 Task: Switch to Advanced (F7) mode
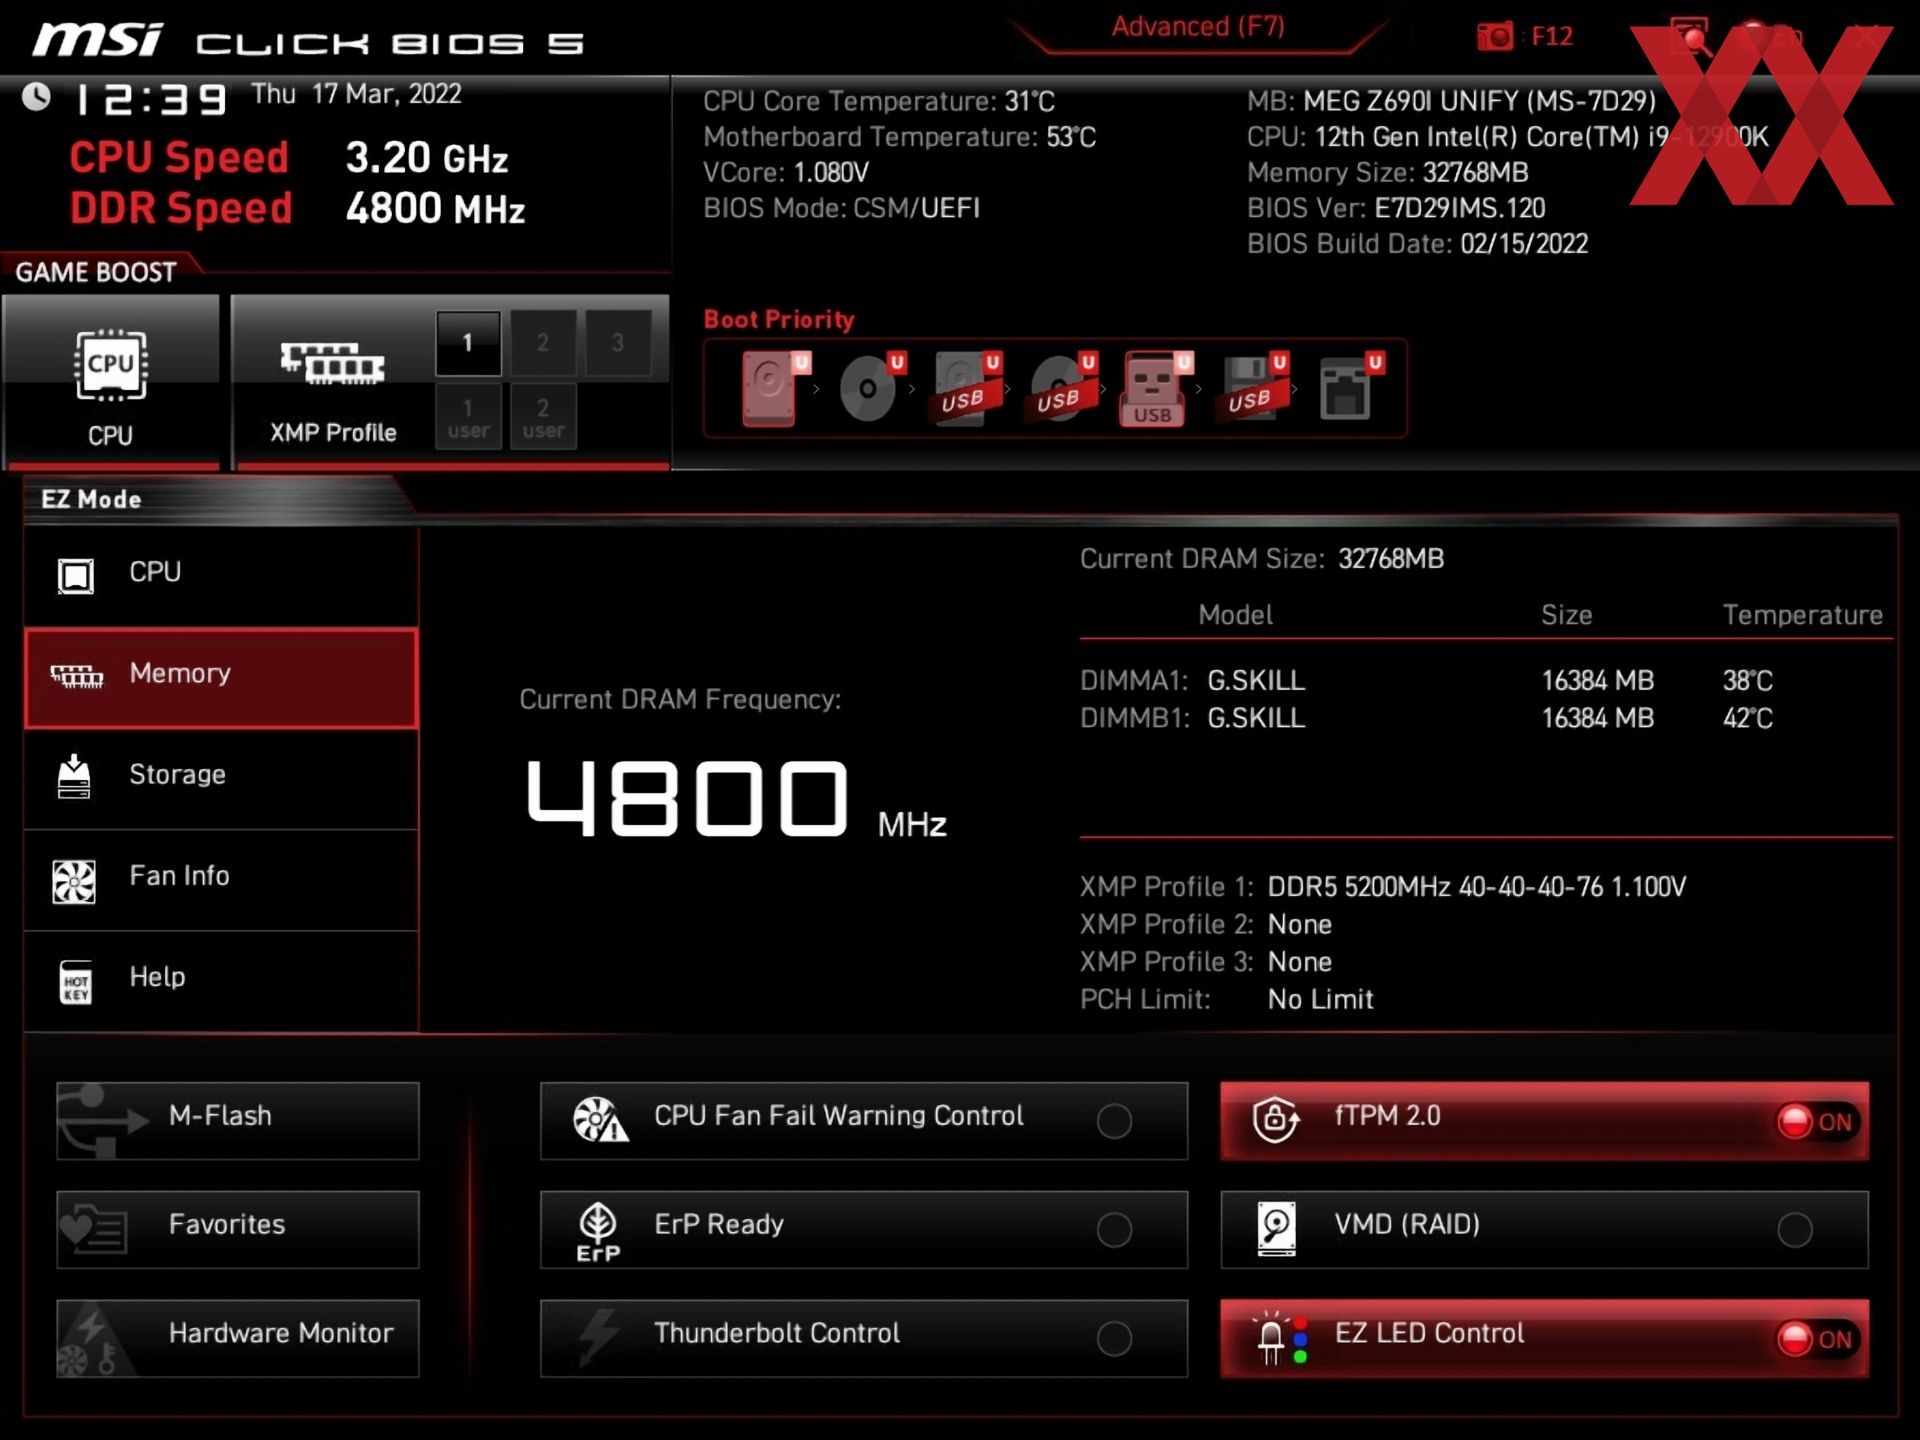tap(1198, 27)
